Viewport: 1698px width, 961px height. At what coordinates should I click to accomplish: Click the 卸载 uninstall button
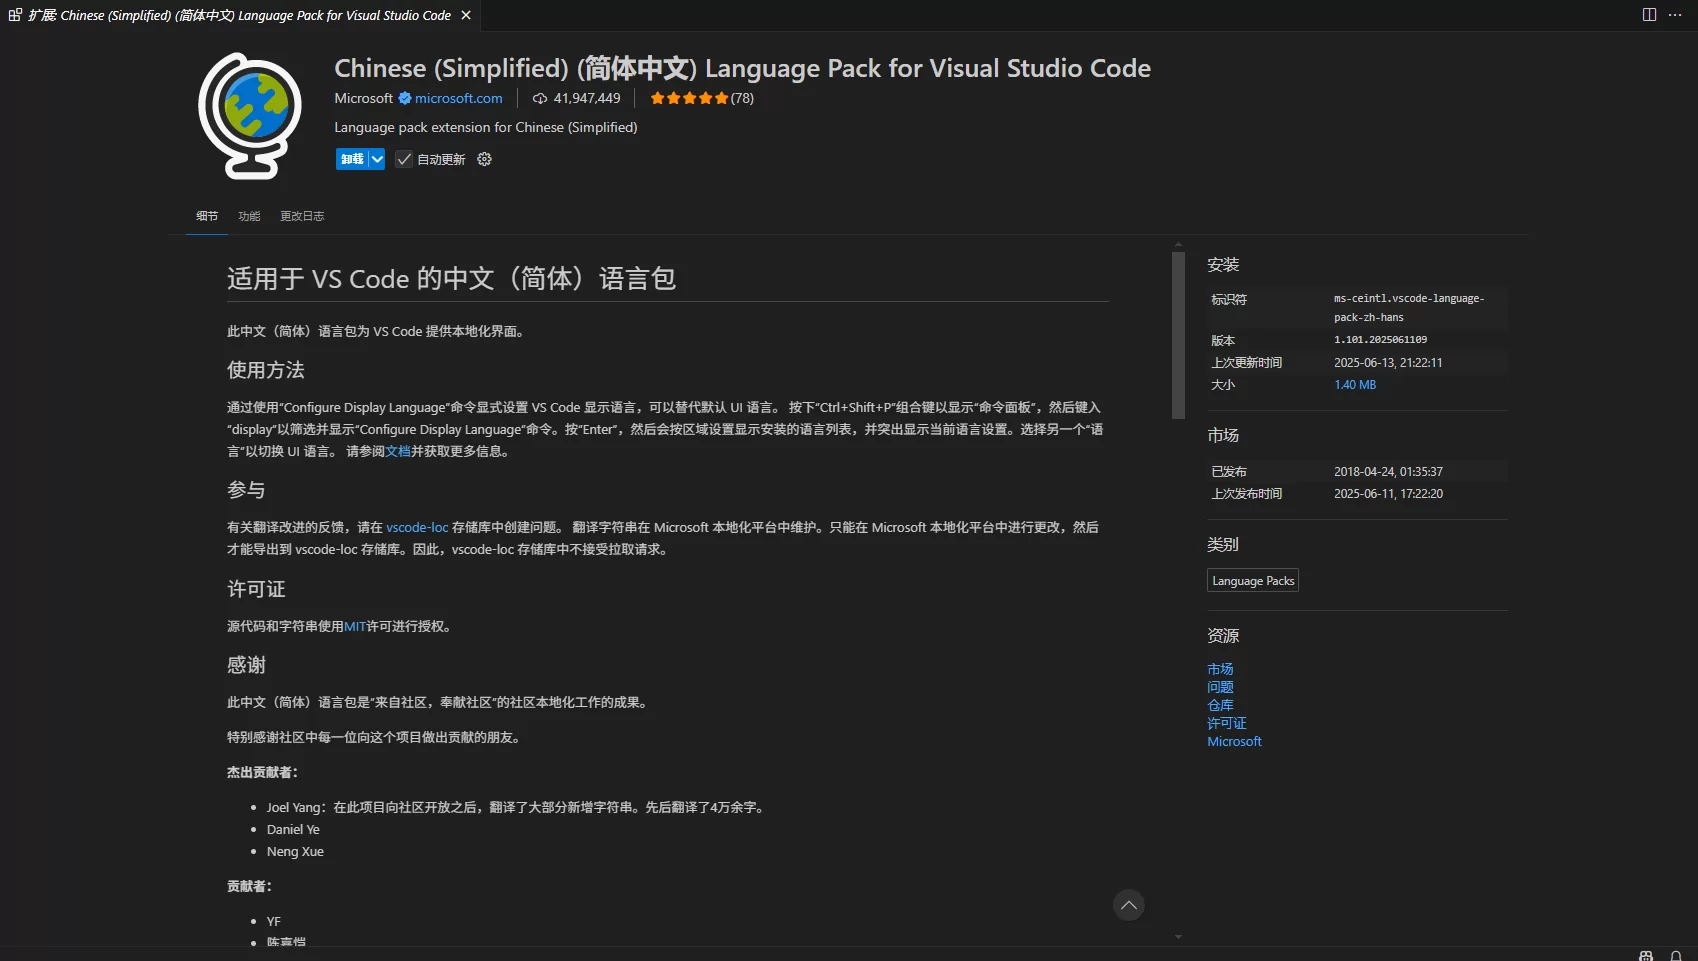click(x=352, y=159)
